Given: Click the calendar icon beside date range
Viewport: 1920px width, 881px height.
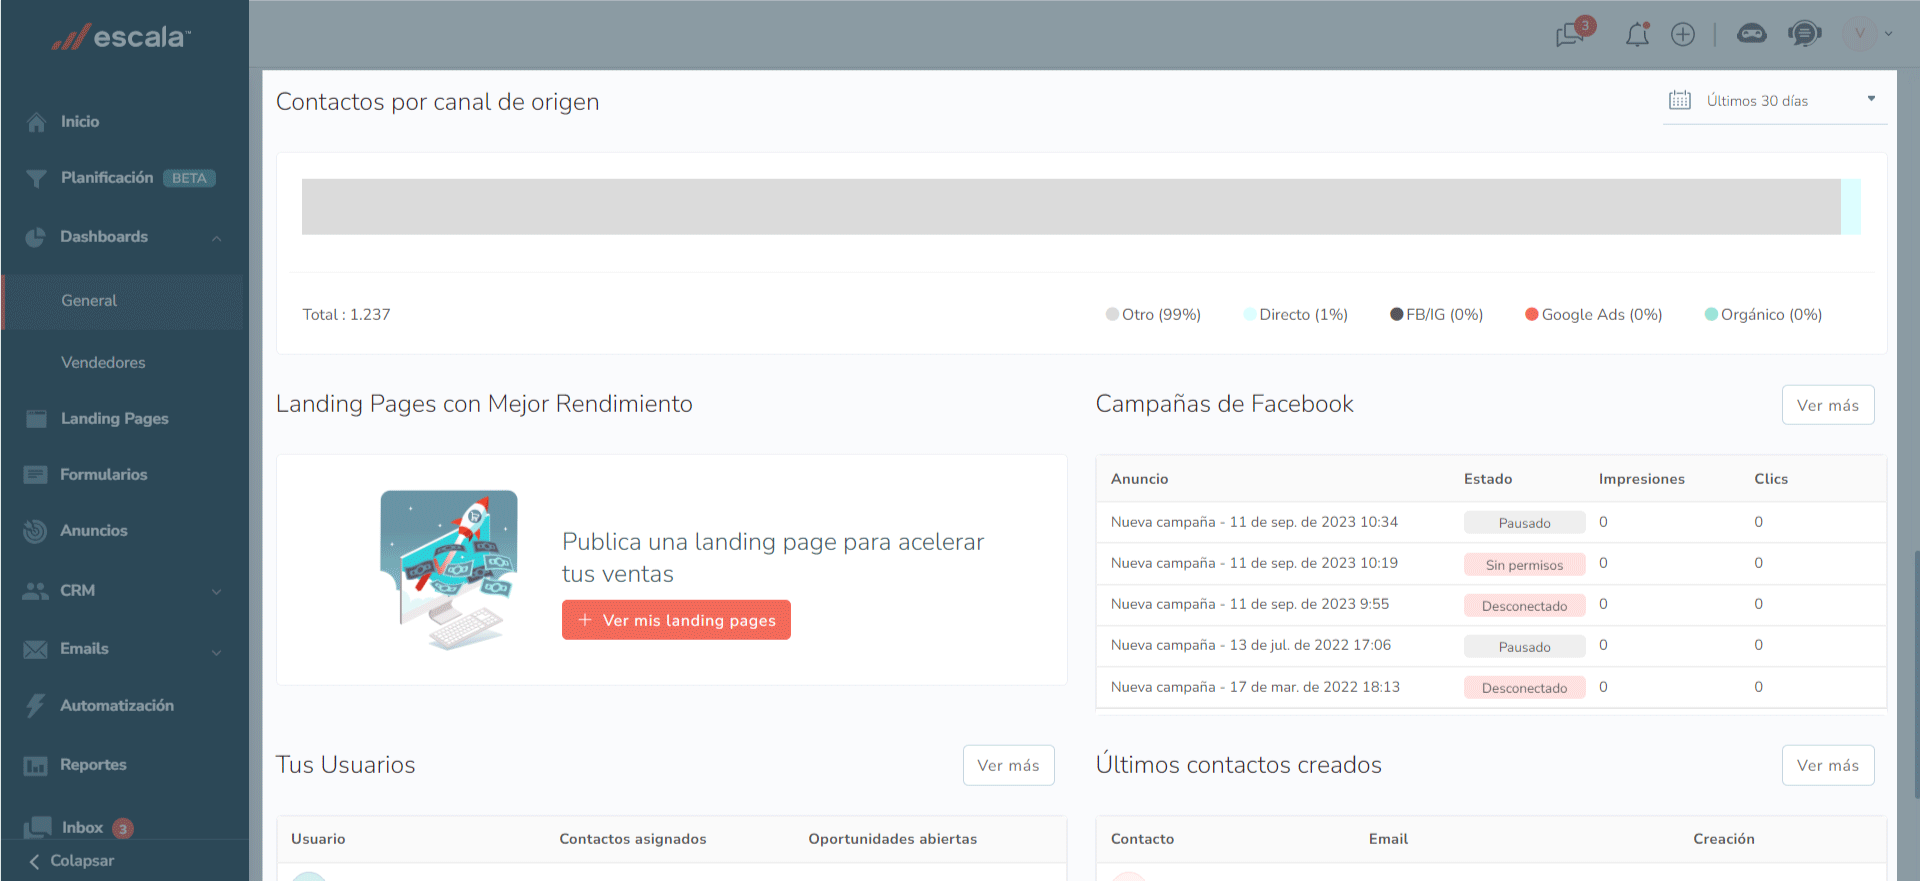Looking at the screenshot, I should pos(1680,100).
